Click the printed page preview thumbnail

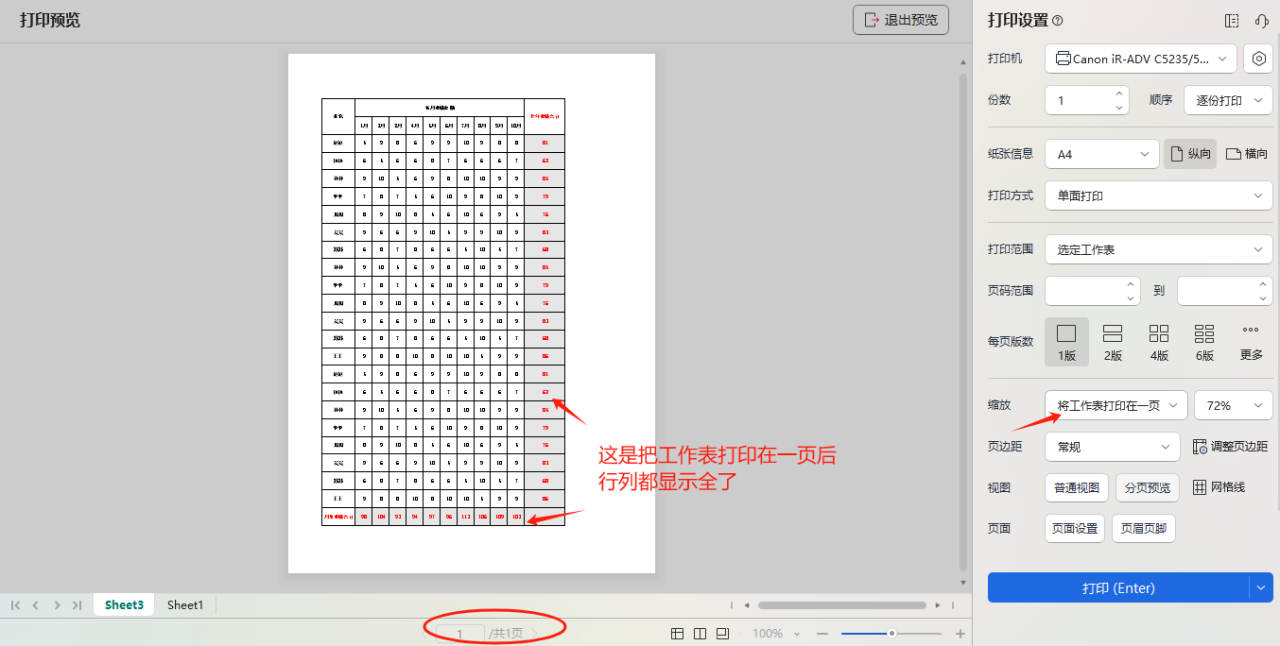pos(471,313)
